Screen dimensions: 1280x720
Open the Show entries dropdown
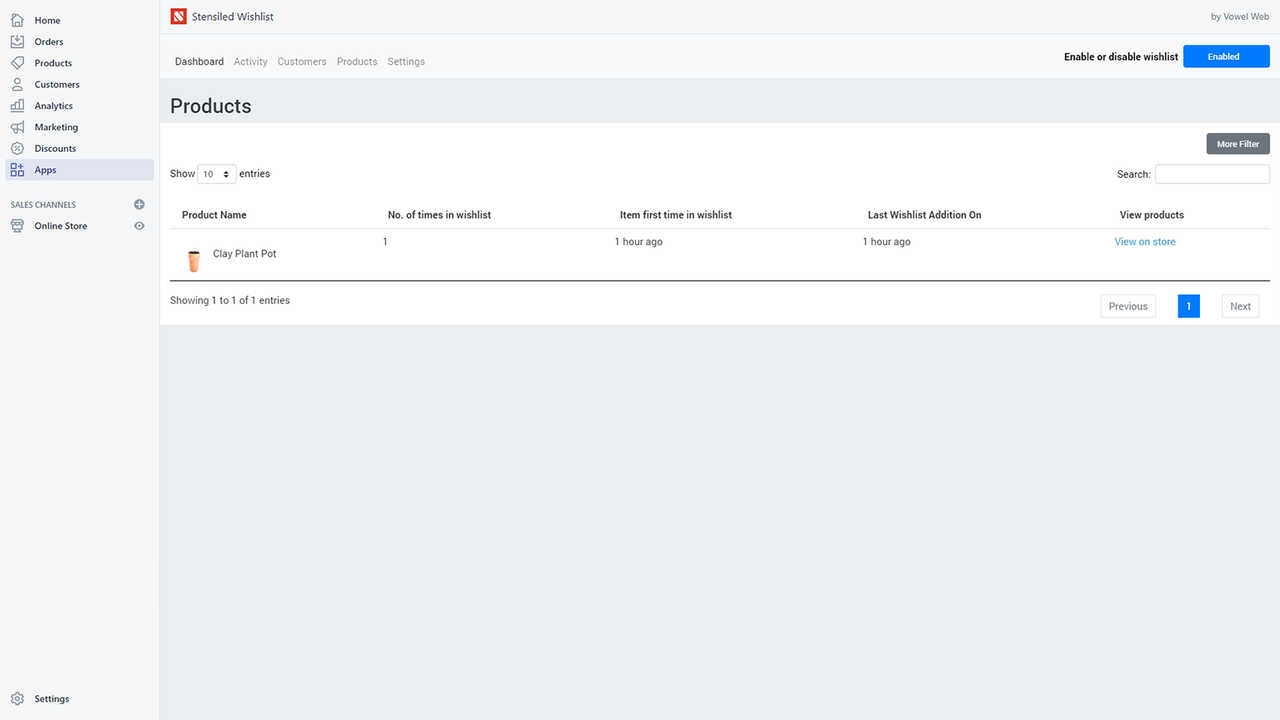pyautogui.click(x=217, y=174)
